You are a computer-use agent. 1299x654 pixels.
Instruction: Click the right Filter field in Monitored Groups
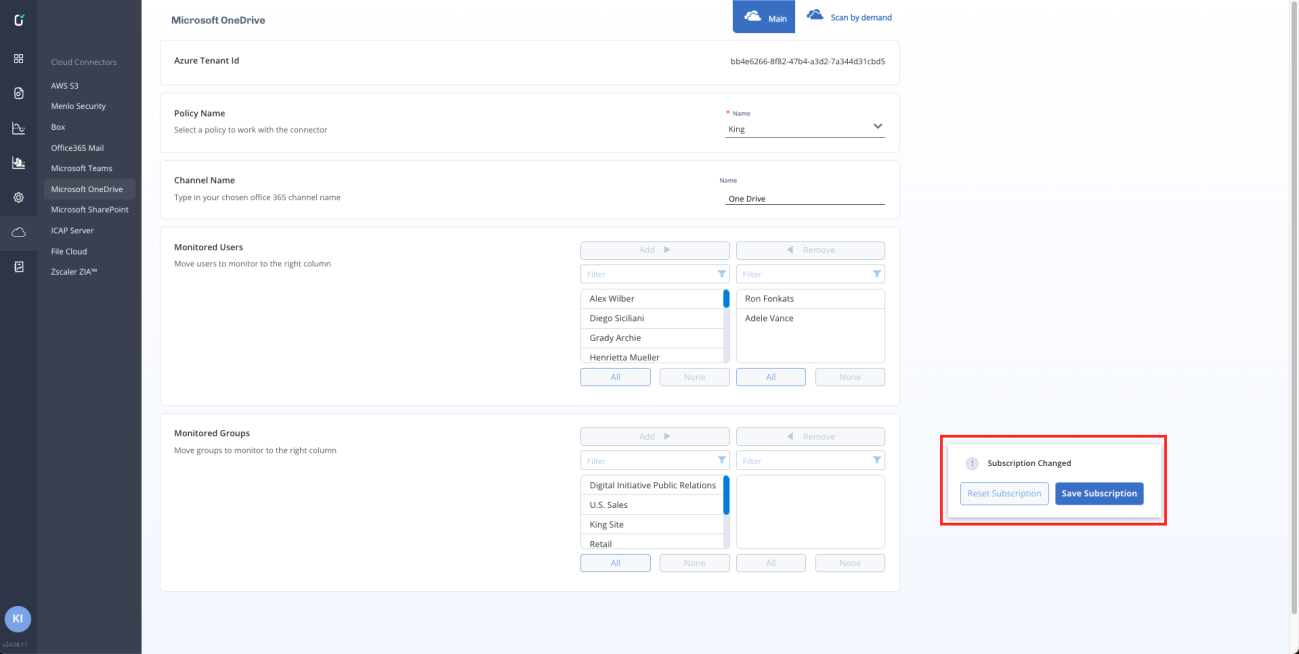coord(810,461)
